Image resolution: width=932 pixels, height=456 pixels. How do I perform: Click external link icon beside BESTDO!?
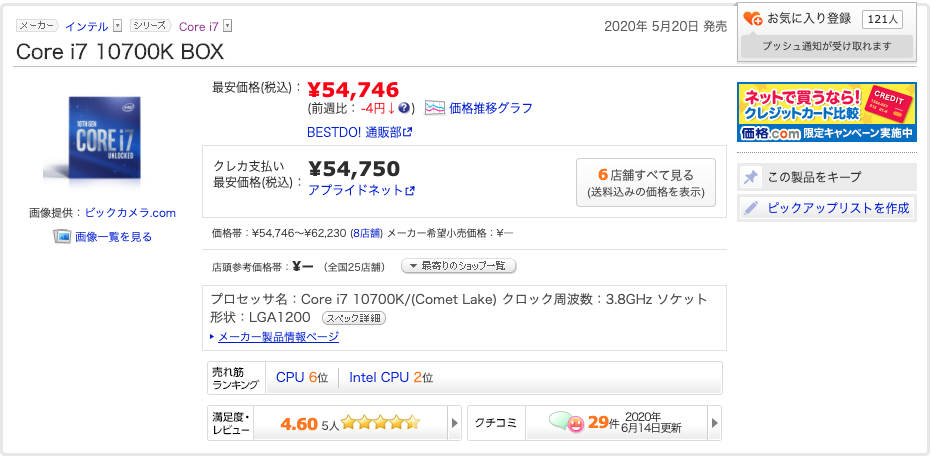coord(407,132)
